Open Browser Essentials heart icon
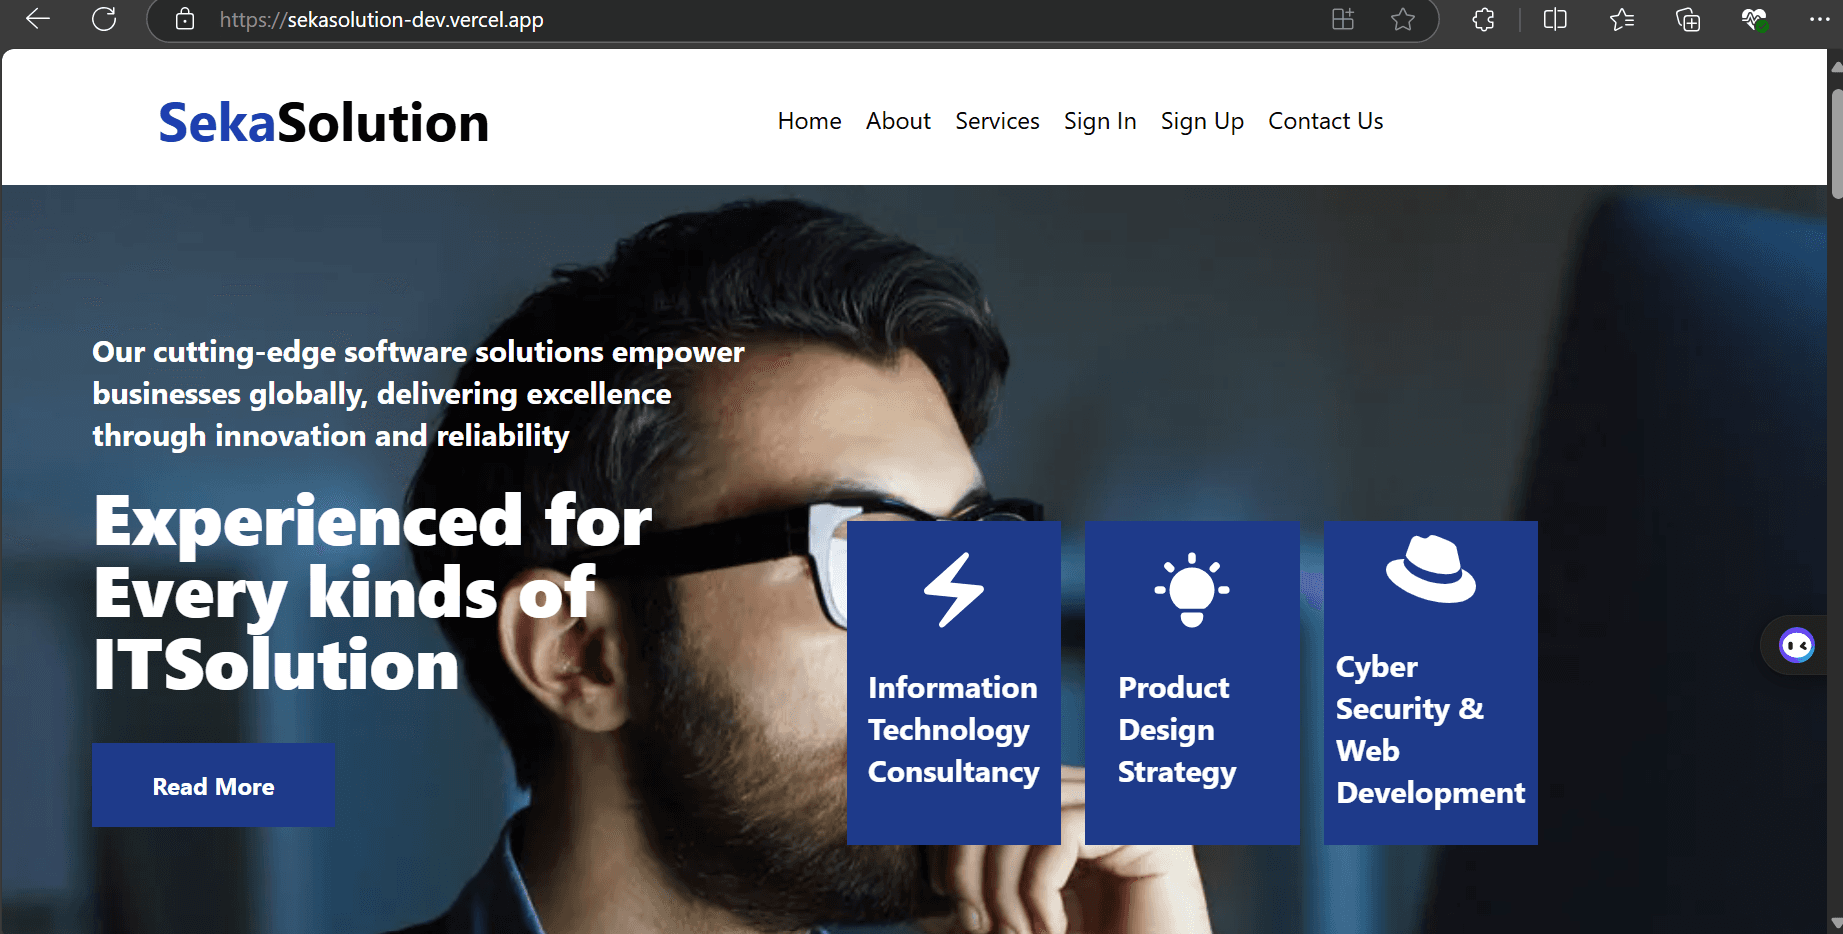This screenshot has width=1843, height=934. (x=1752, y=19)
